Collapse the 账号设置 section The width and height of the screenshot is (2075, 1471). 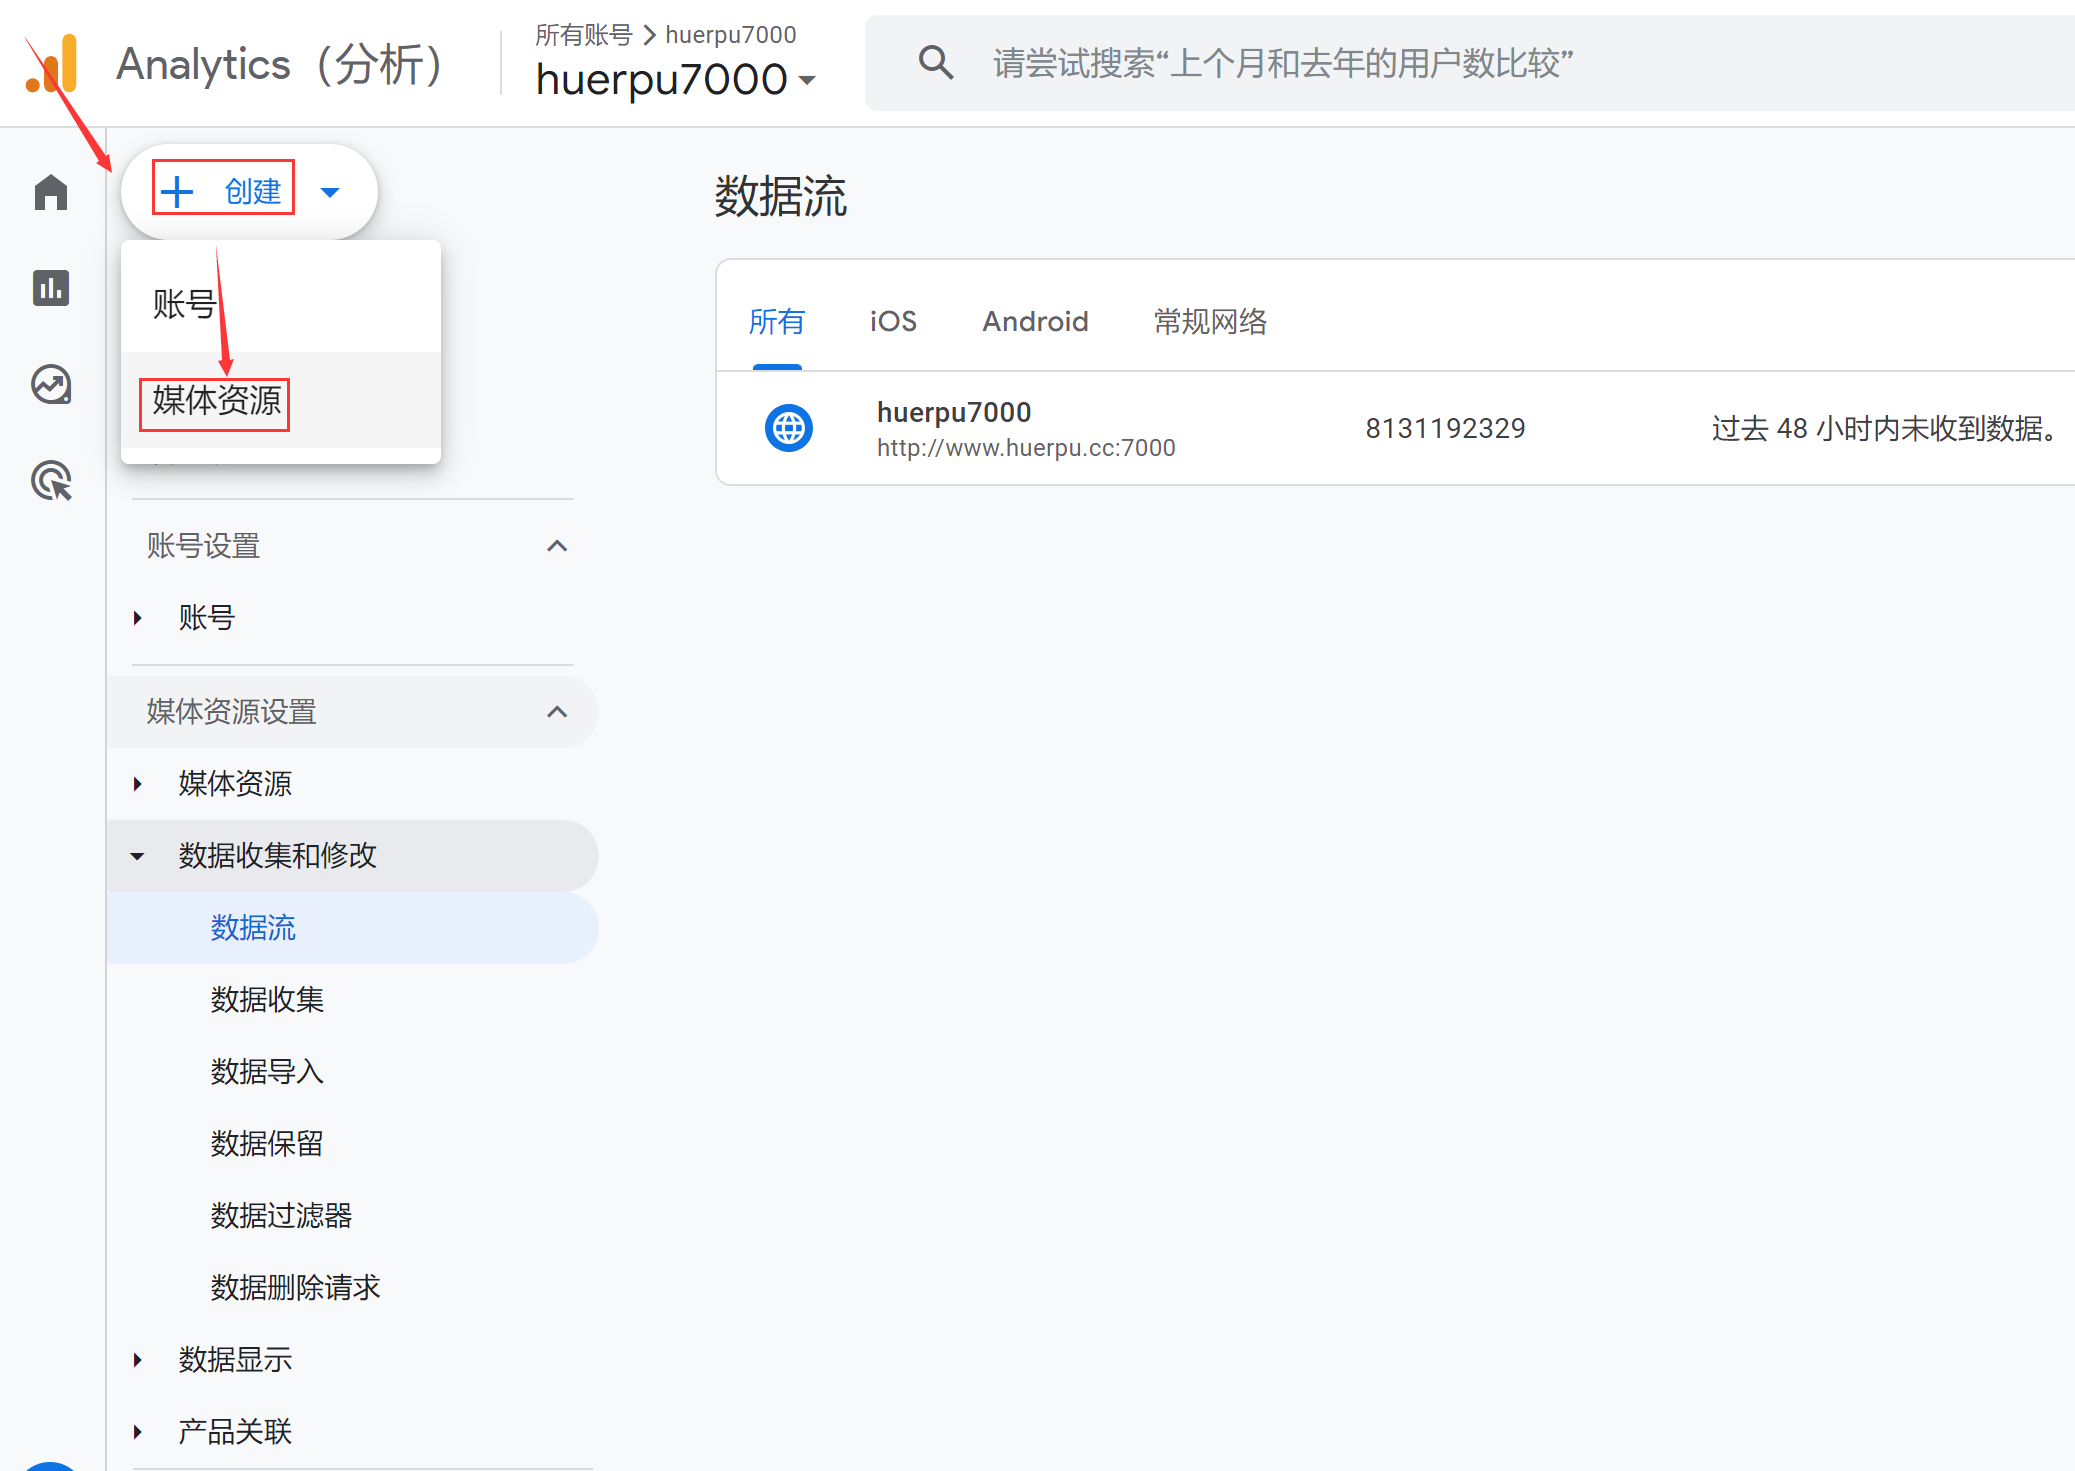tap(557, 546)
